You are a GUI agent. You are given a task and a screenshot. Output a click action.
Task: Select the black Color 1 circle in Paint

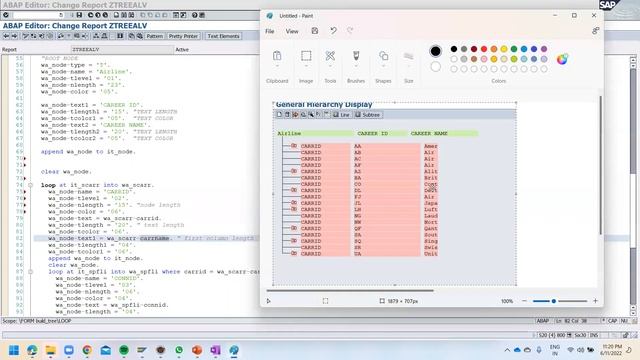click(x=436, y=51)
